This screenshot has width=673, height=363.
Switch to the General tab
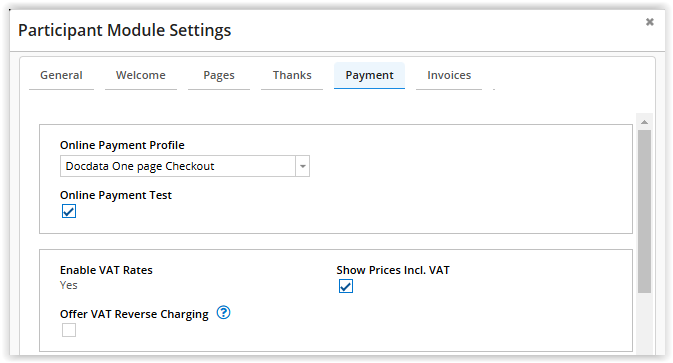point(61,76)
